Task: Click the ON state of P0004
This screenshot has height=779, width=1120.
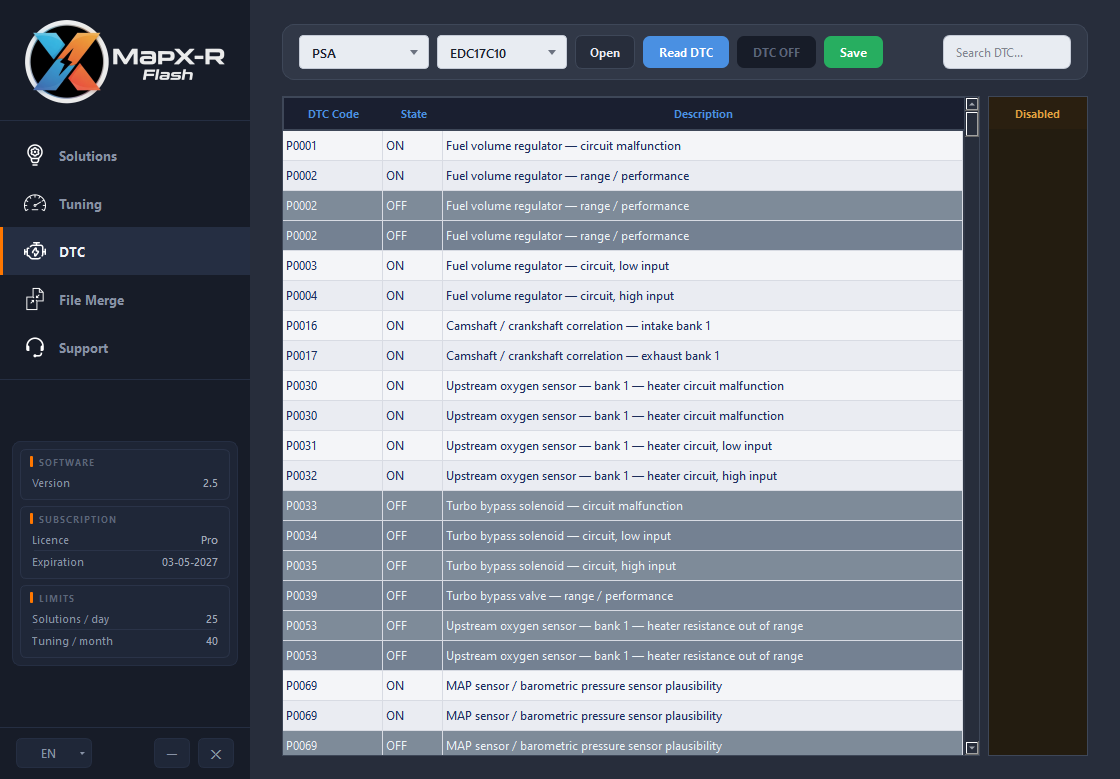Action: coord(412,296)
